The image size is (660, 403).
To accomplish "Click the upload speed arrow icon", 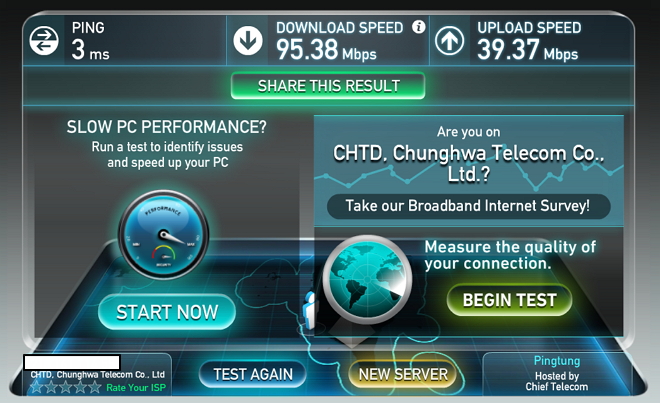I will point(449,41).
